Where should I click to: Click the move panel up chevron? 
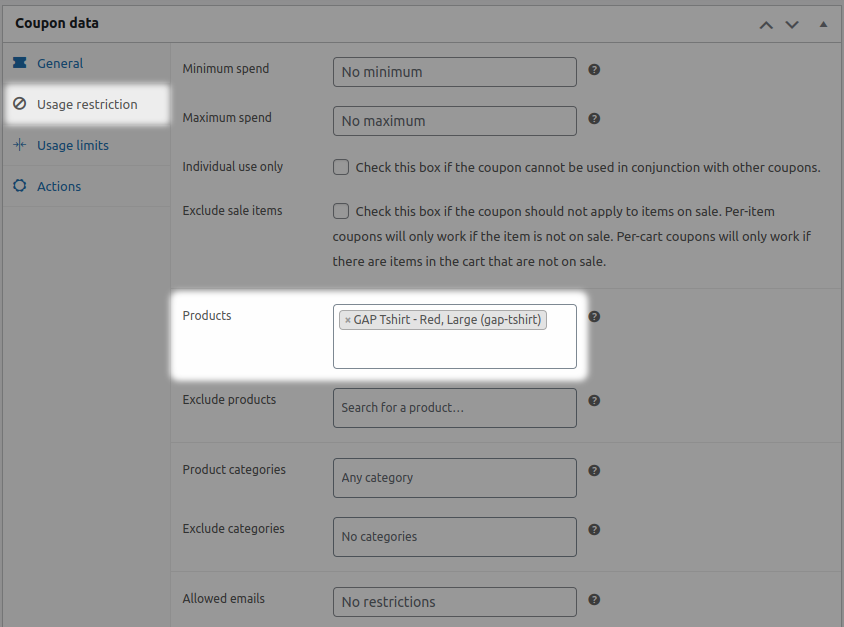click(766, 23)
